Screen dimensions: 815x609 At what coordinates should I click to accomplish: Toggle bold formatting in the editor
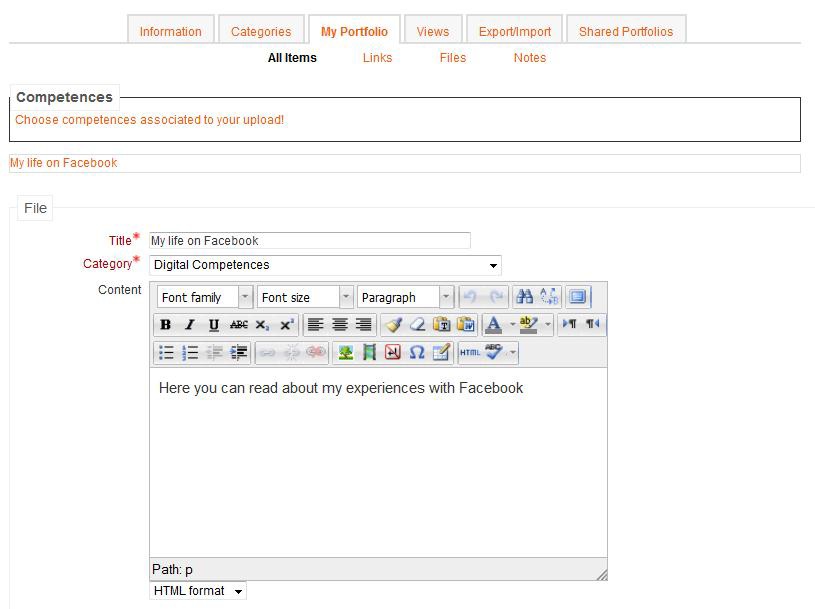166,325
